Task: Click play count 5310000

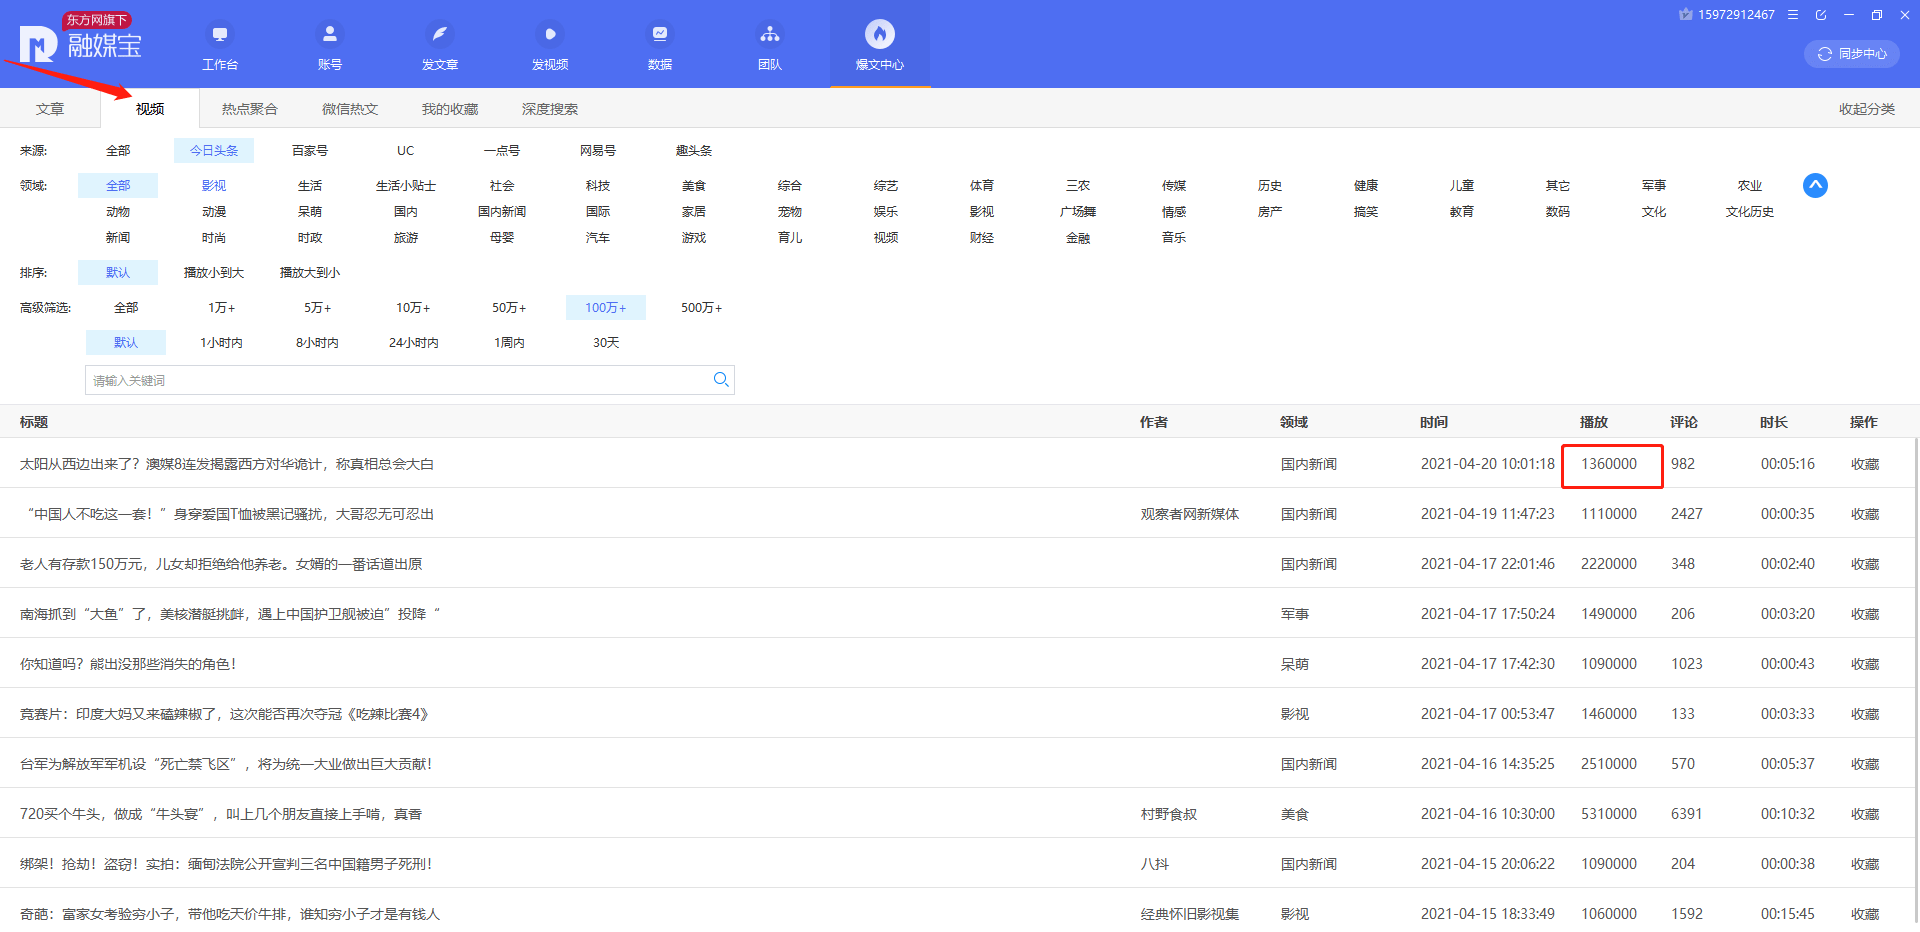Action: (1609, 814)
